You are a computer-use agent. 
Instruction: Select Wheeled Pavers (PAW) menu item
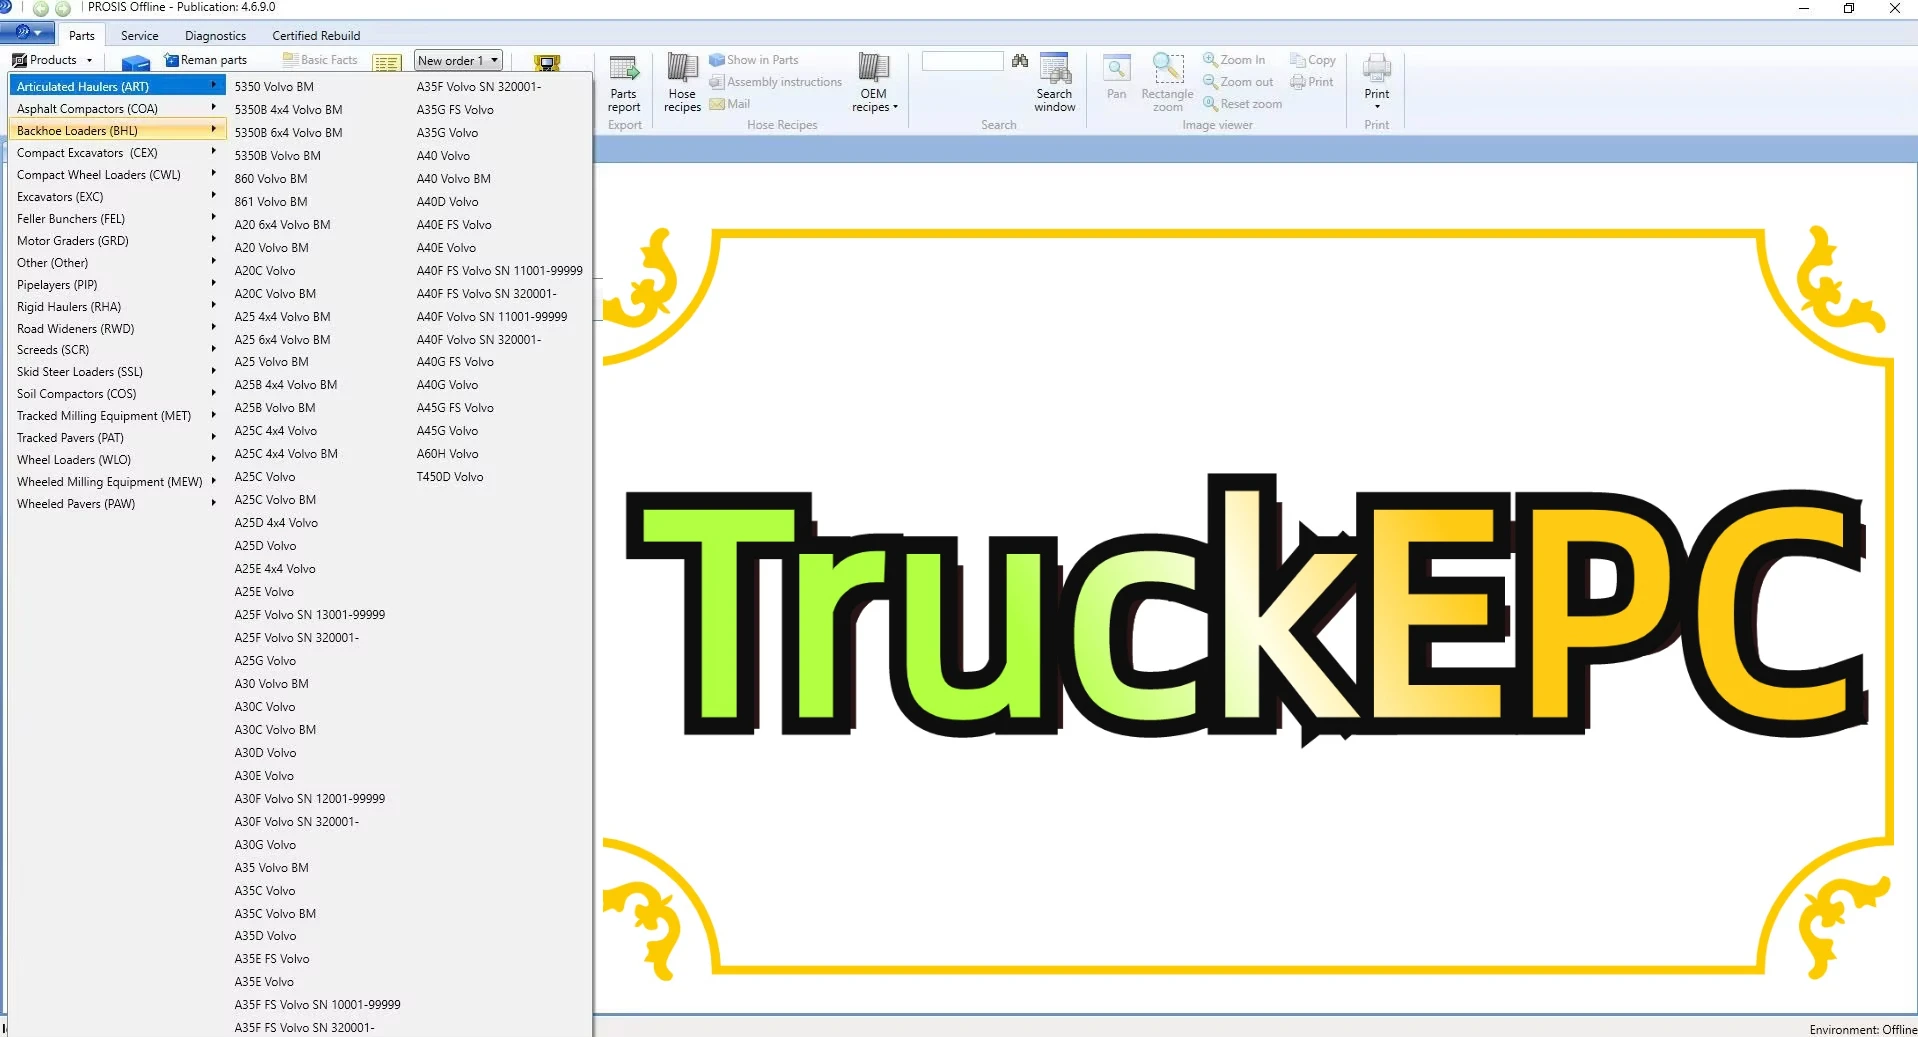pyautogui.click(x=117, y=503)
